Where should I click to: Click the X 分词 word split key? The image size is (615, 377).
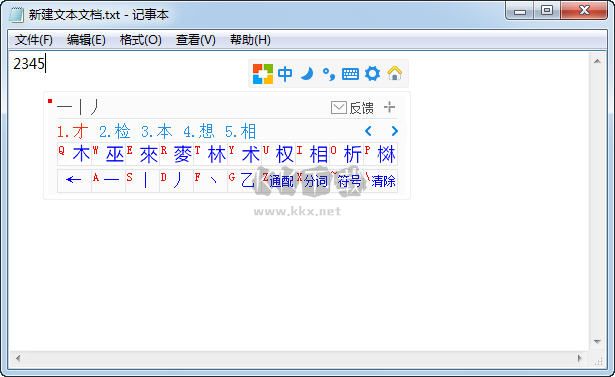click(313, 180)
